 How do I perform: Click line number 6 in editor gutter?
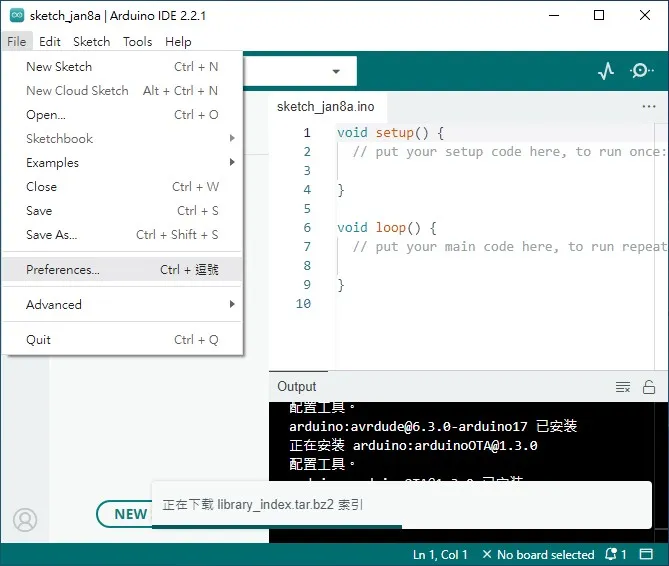click(x=307, y=227)
